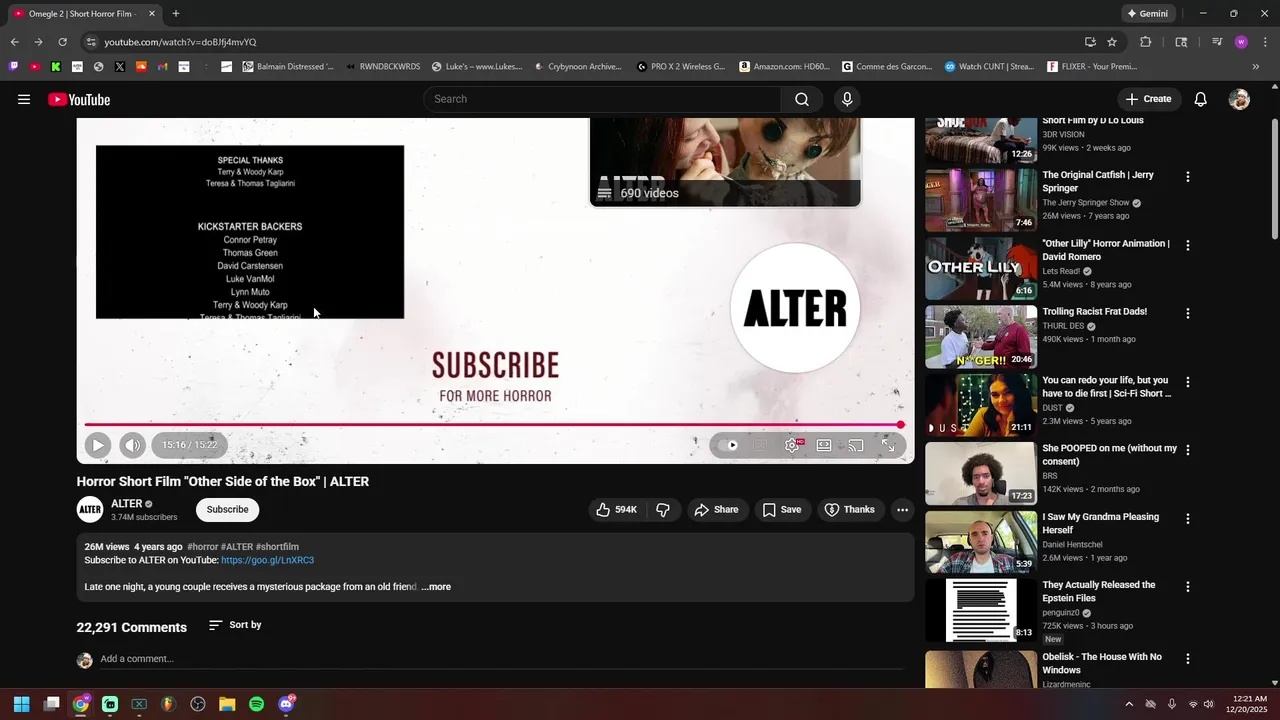Viewport: 1280px width, 720px height.
Task: Go to YouTube home via the logo
Action: coord(79,99)
